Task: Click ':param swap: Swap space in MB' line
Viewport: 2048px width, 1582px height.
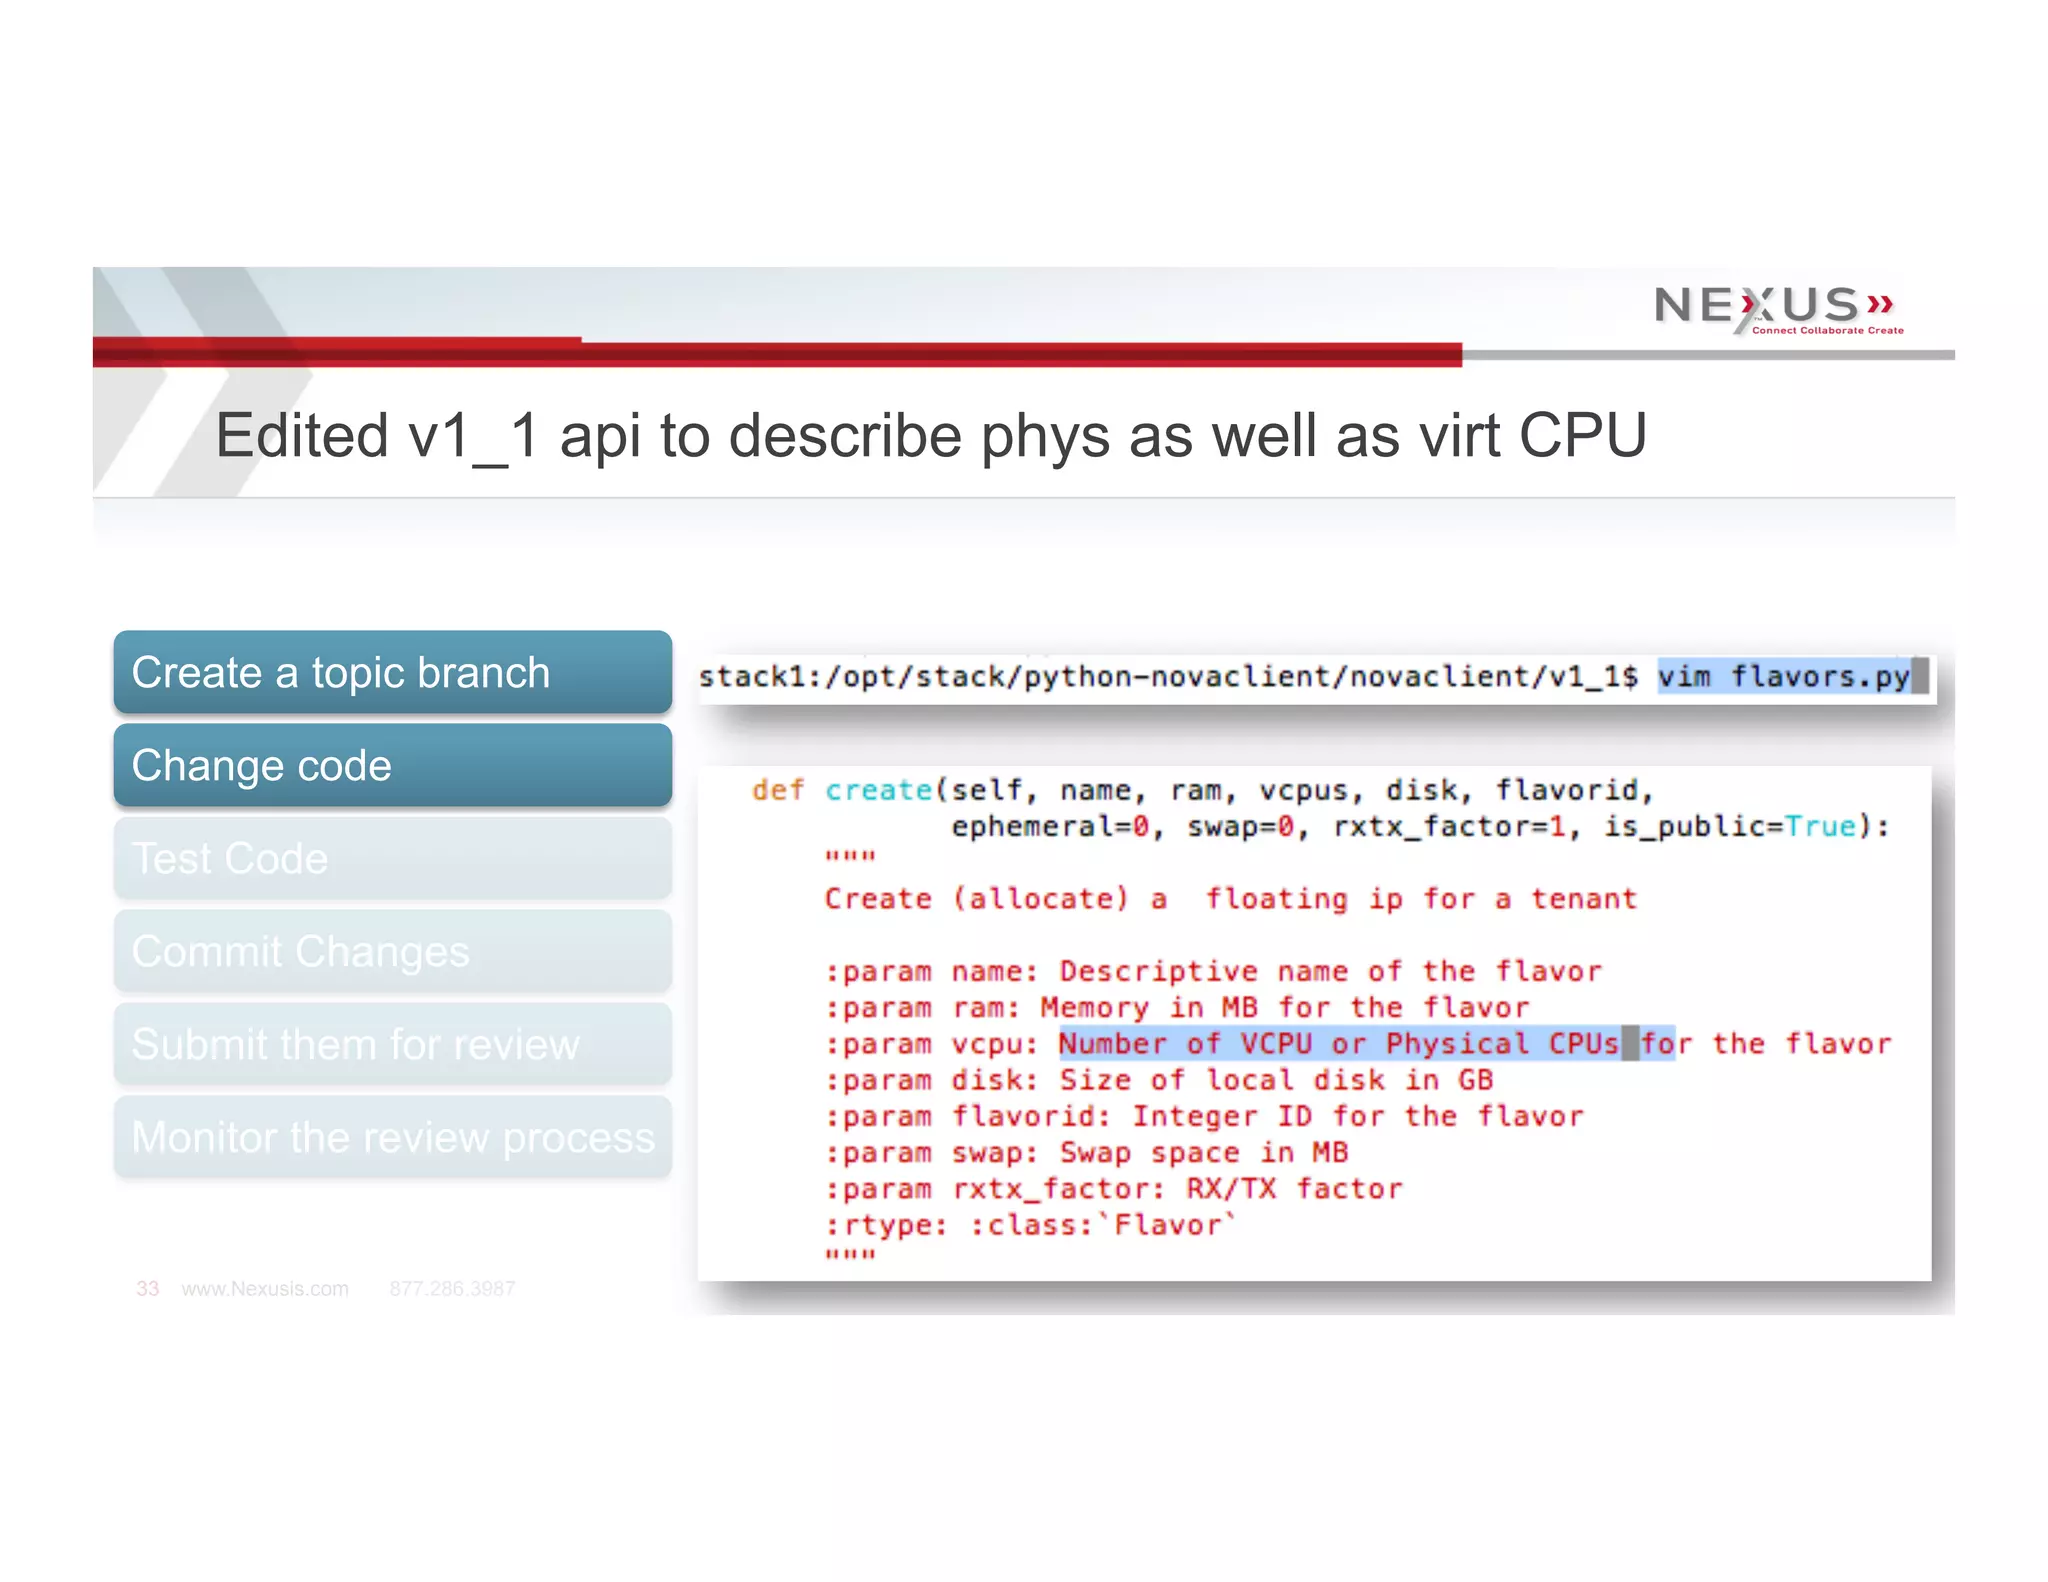Action: coord(1086,1153)
